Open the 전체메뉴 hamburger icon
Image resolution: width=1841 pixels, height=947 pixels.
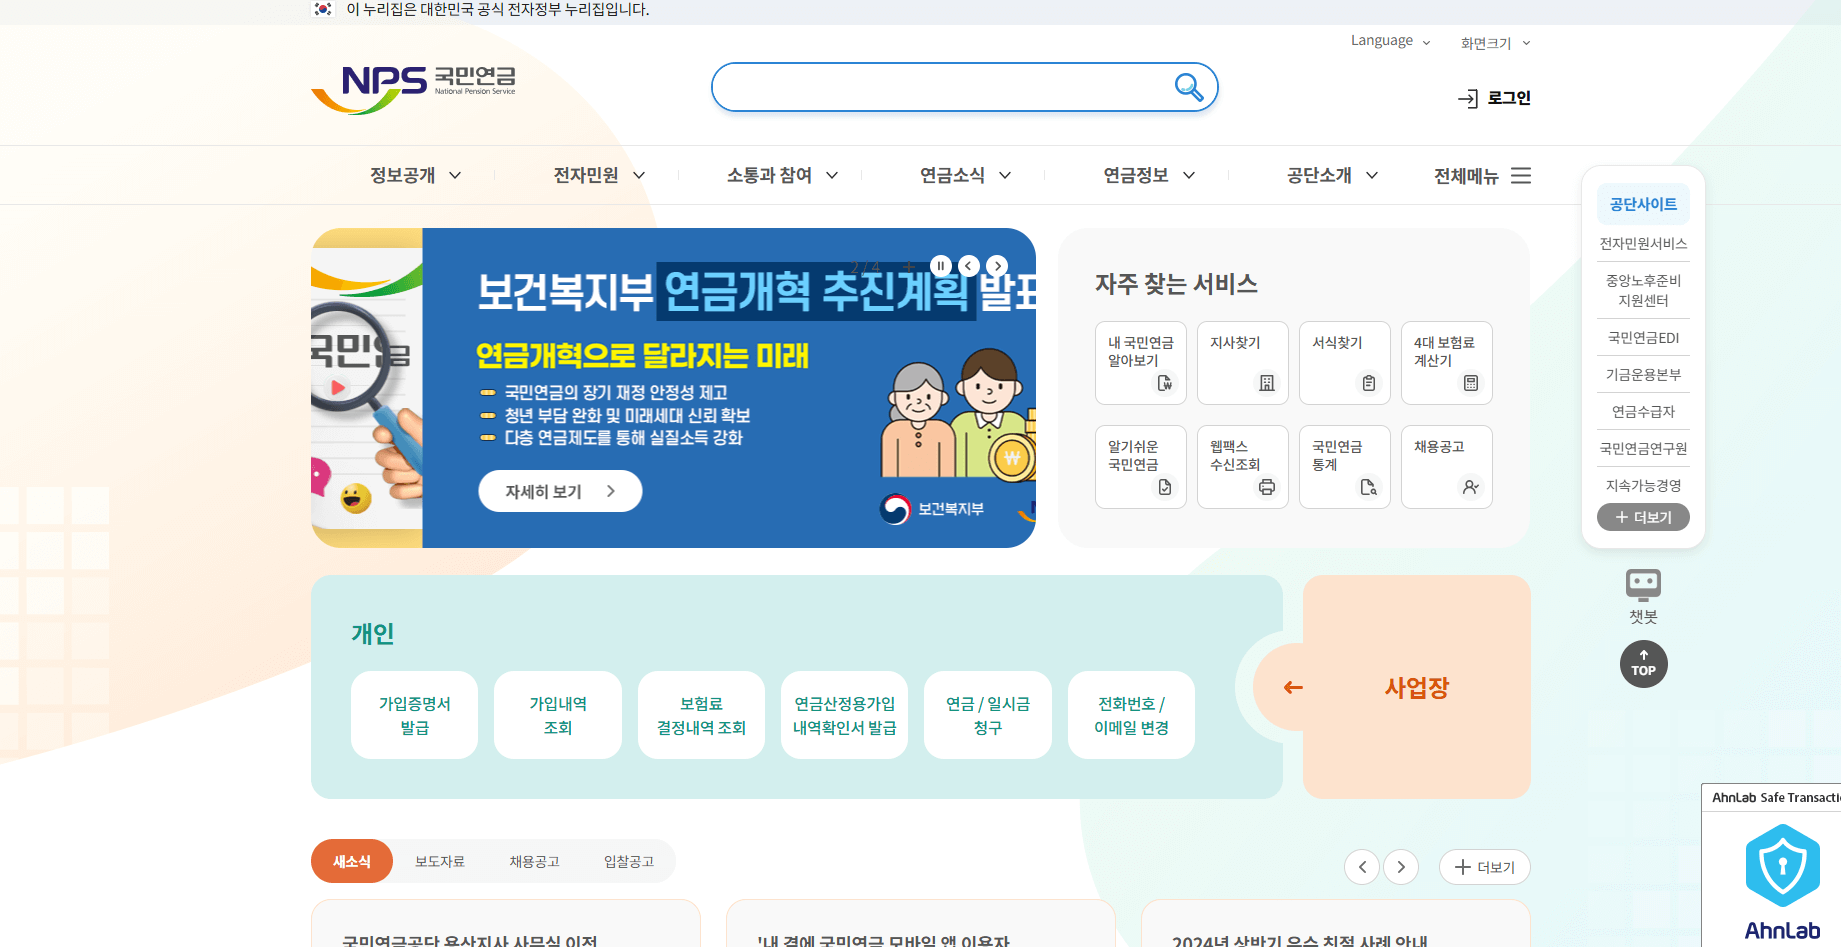pyautogui.click(x=1521, y=175)
